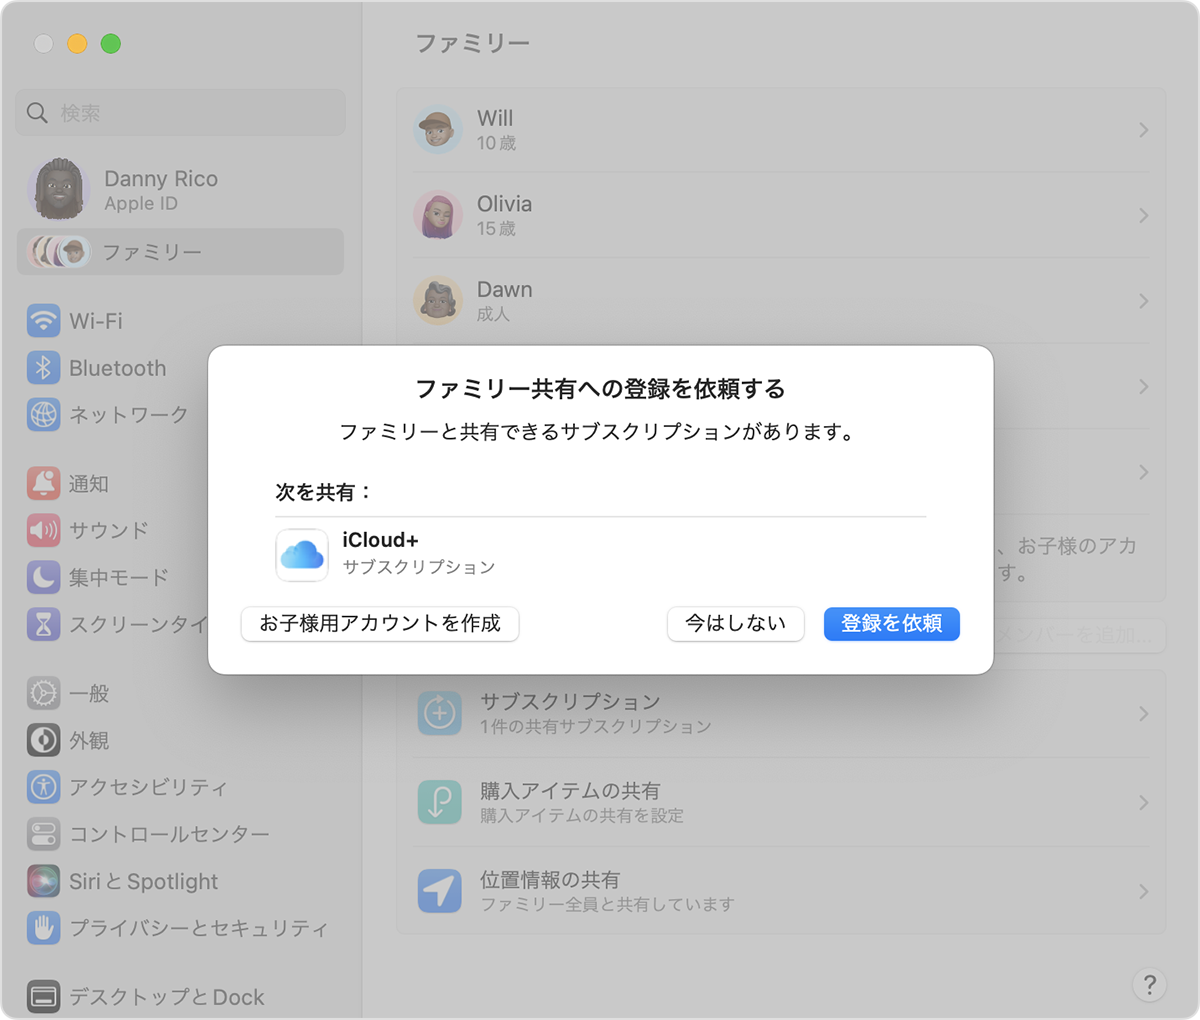
Task: Dismiss the dialog with 今はしない
Action: (x=736, y=624)
